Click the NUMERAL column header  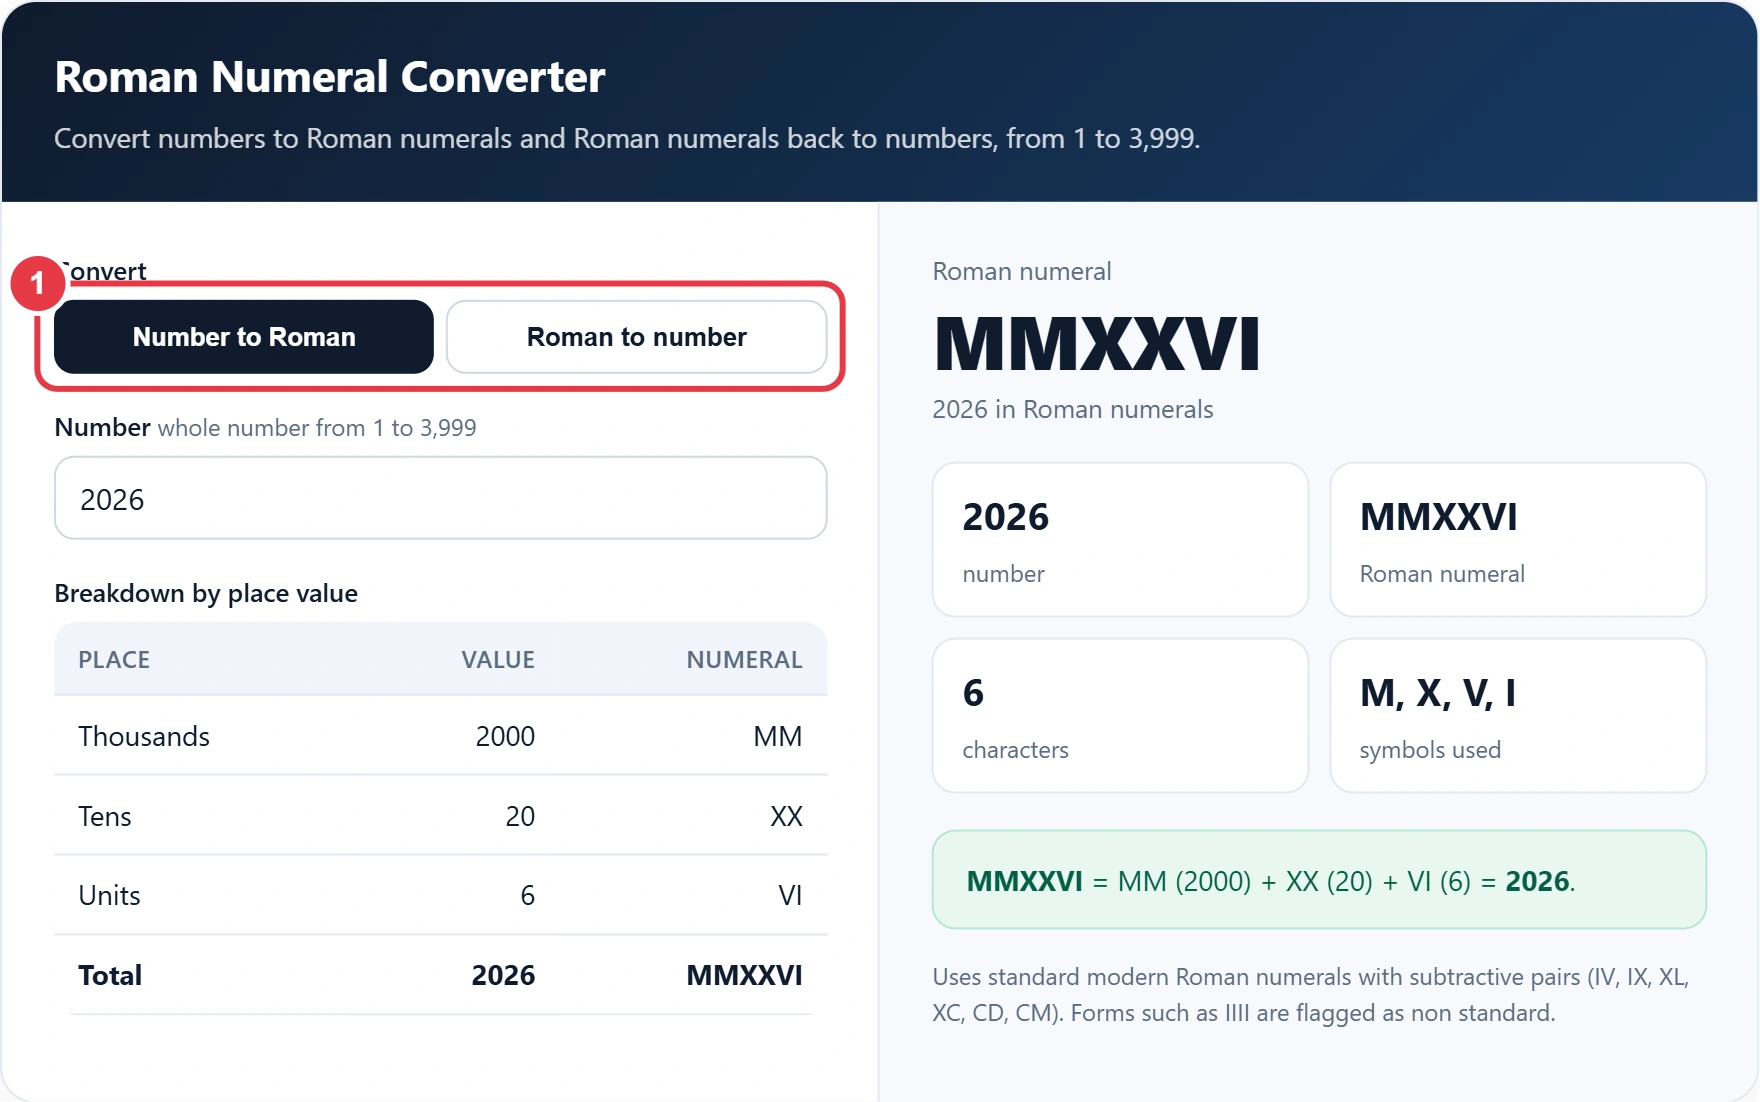(x=744, y=660)
